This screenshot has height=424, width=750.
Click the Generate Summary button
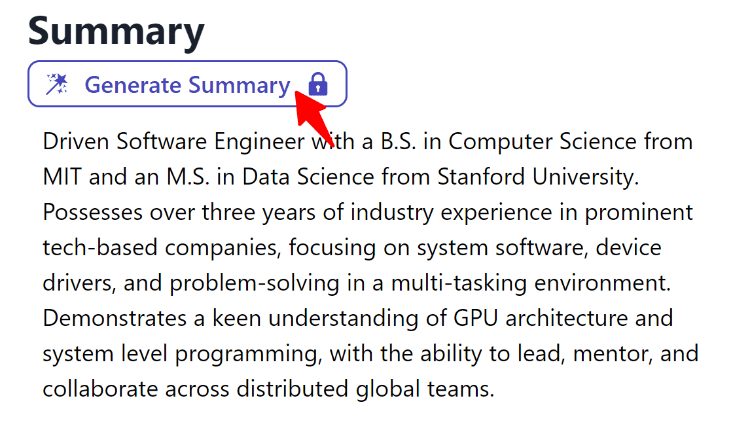pyautogui.click(x=187, y=84)
